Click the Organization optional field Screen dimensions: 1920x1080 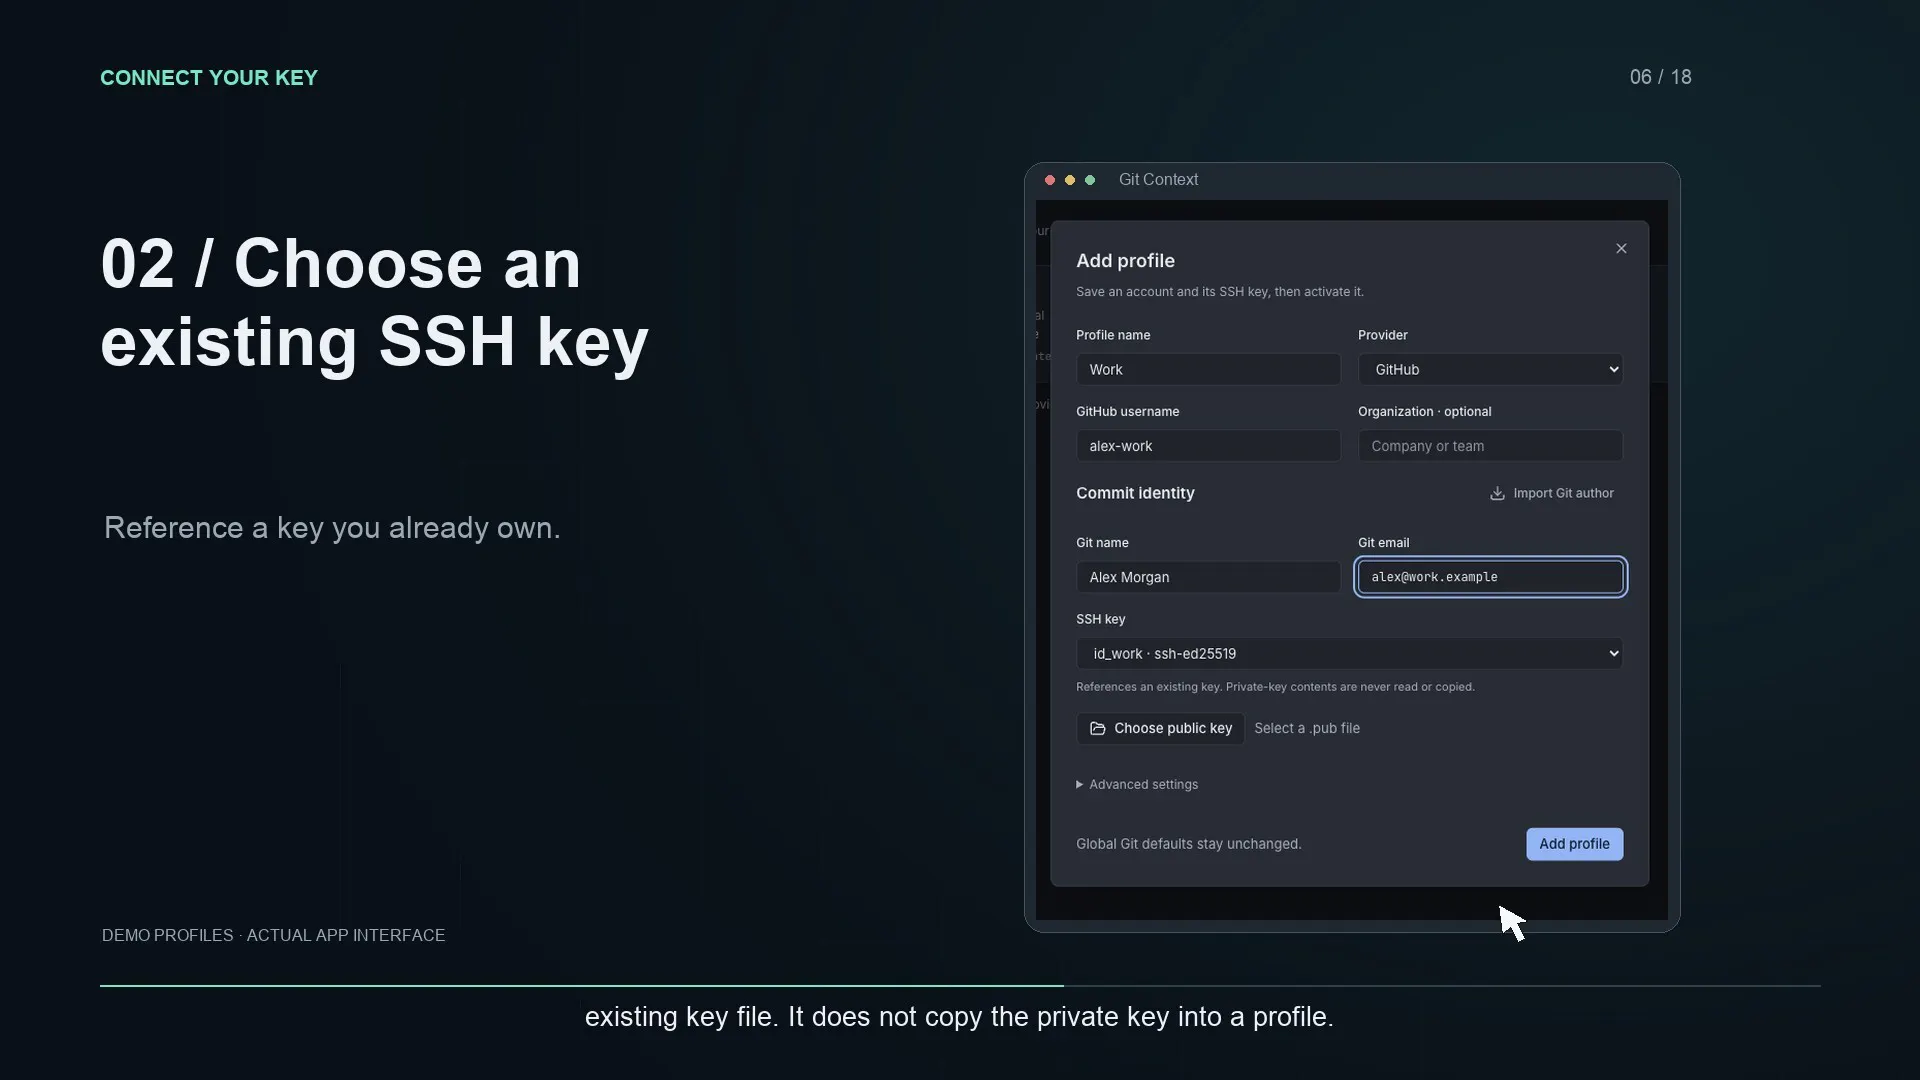click(1490, 446)
